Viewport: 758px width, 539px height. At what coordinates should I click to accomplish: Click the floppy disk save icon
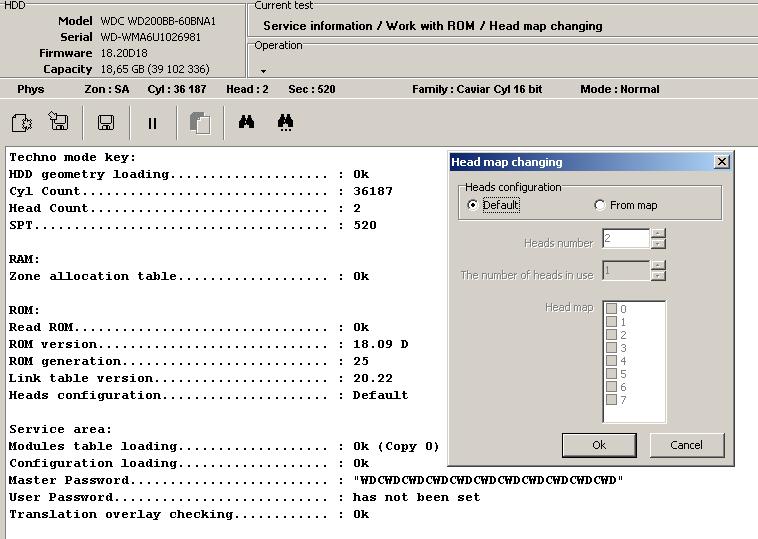coord(106,122)
